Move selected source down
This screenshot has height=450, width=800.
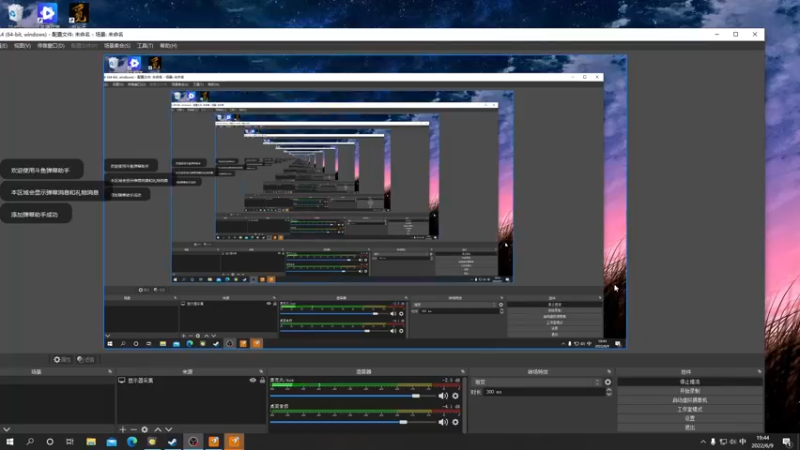point(169,430)
